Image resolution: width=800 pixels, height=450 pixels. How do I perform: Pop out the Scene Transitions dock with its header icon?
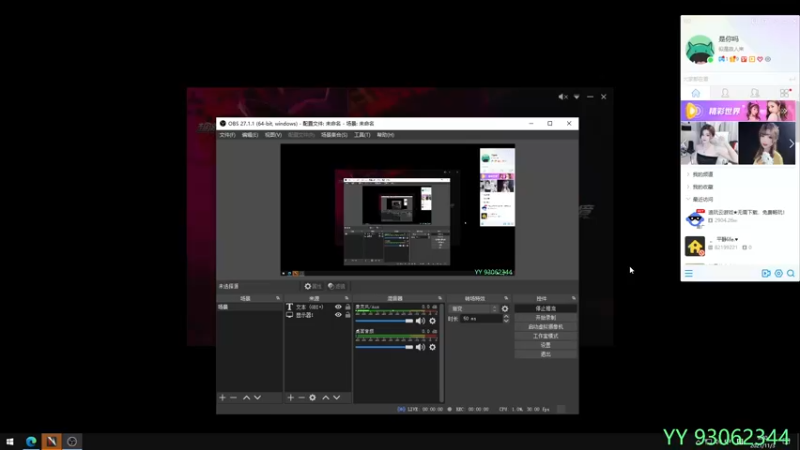pyautogui.click(x=506, y=298)
